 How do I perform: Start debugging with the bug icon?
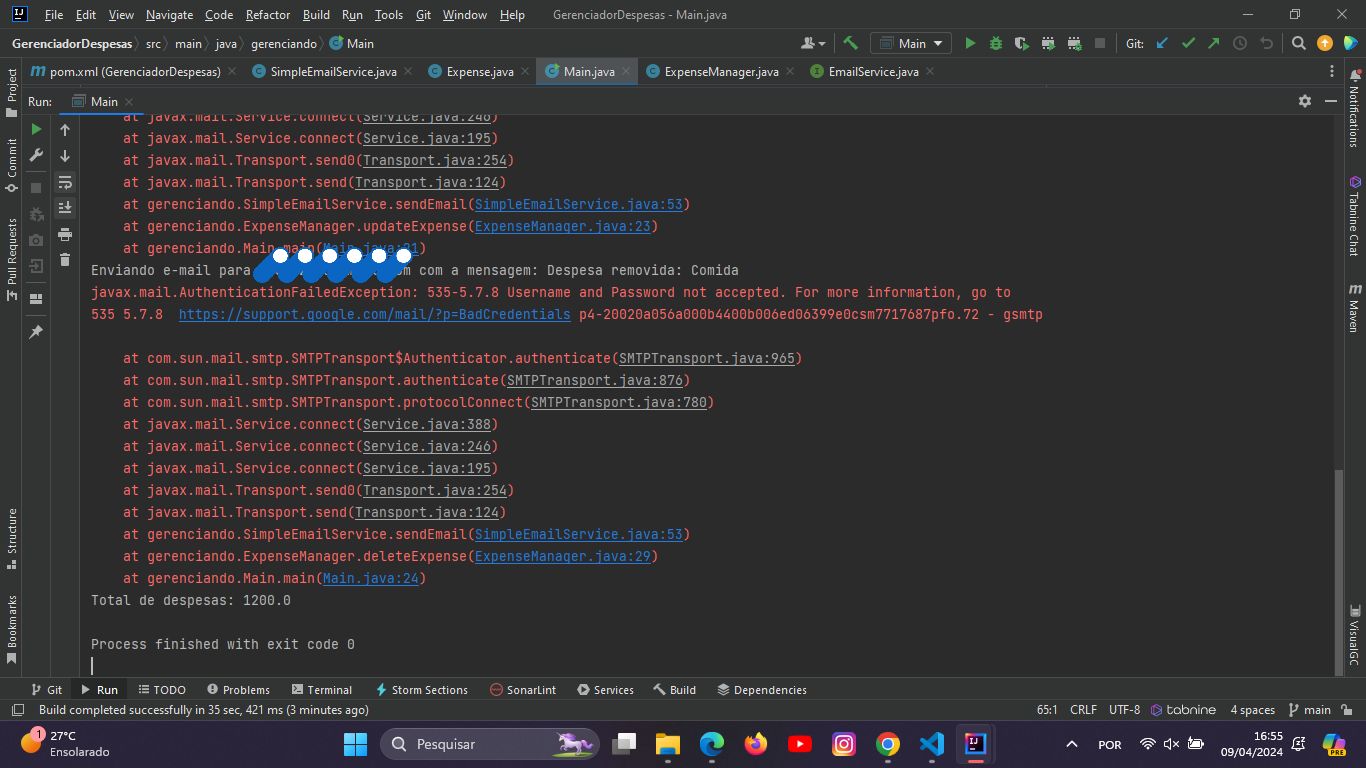point(995,43)
